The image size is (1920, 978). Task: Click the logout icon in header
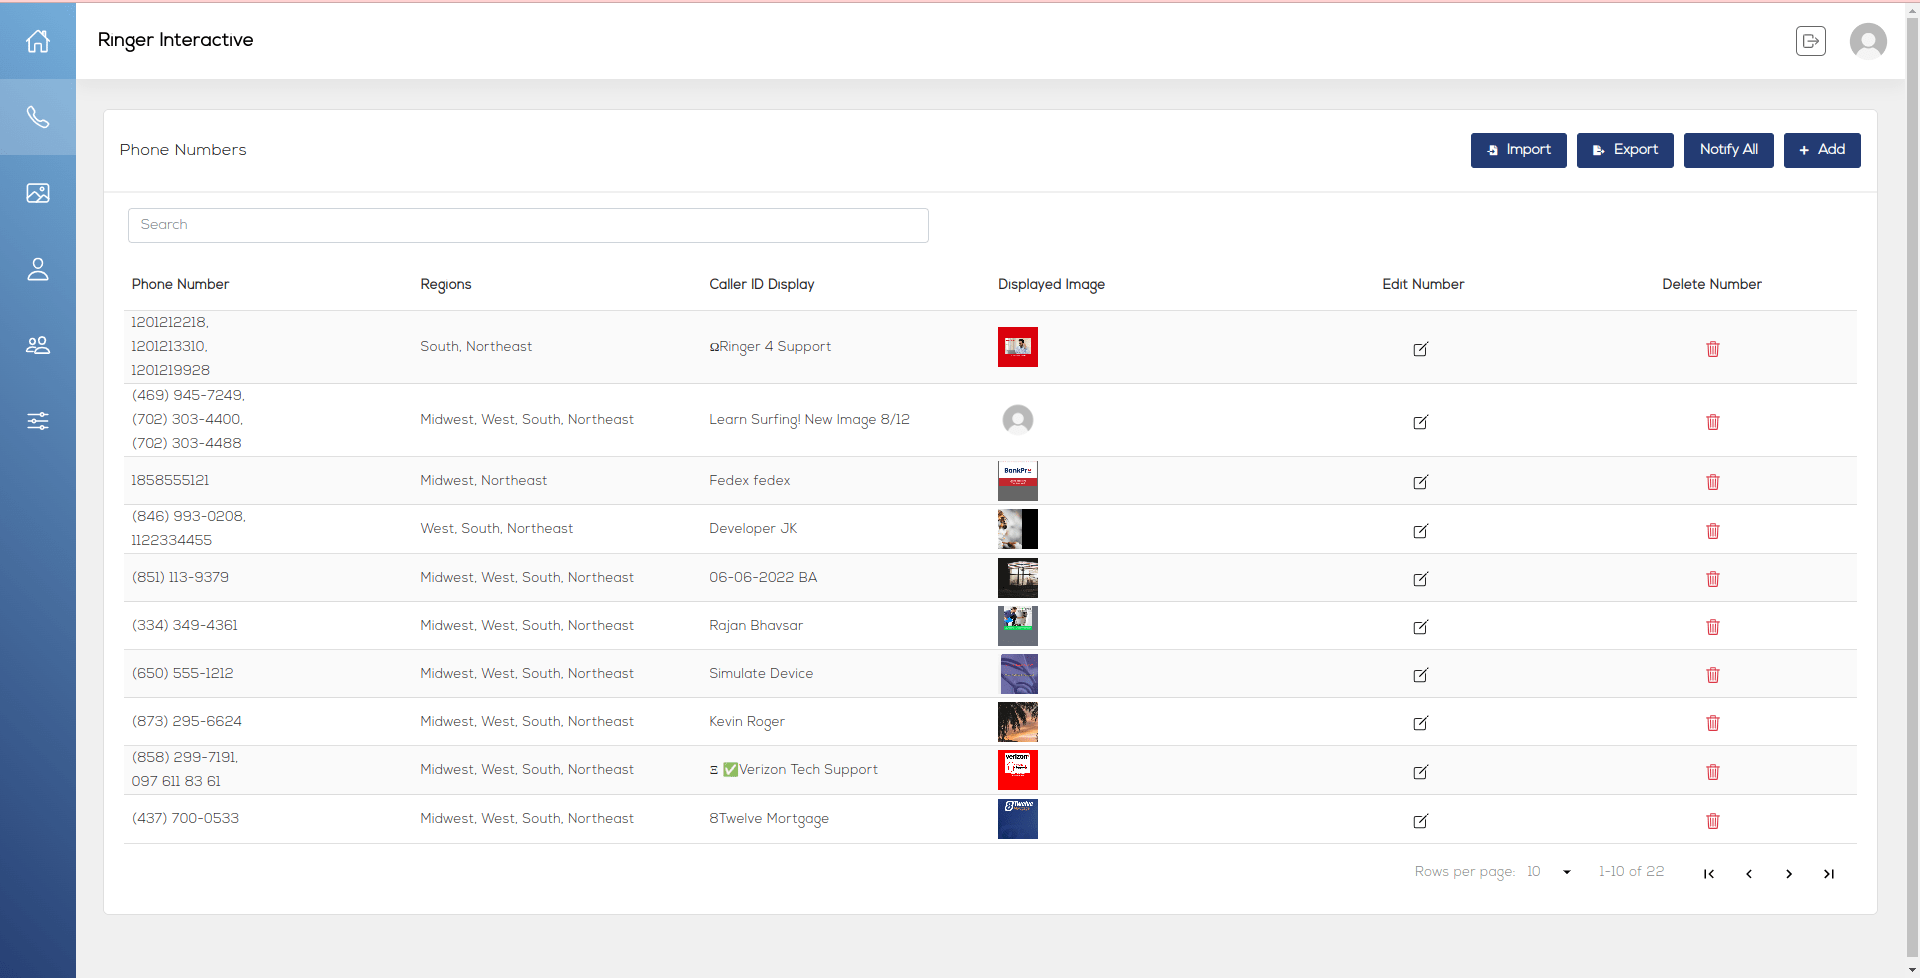(x=1810, y=41)
